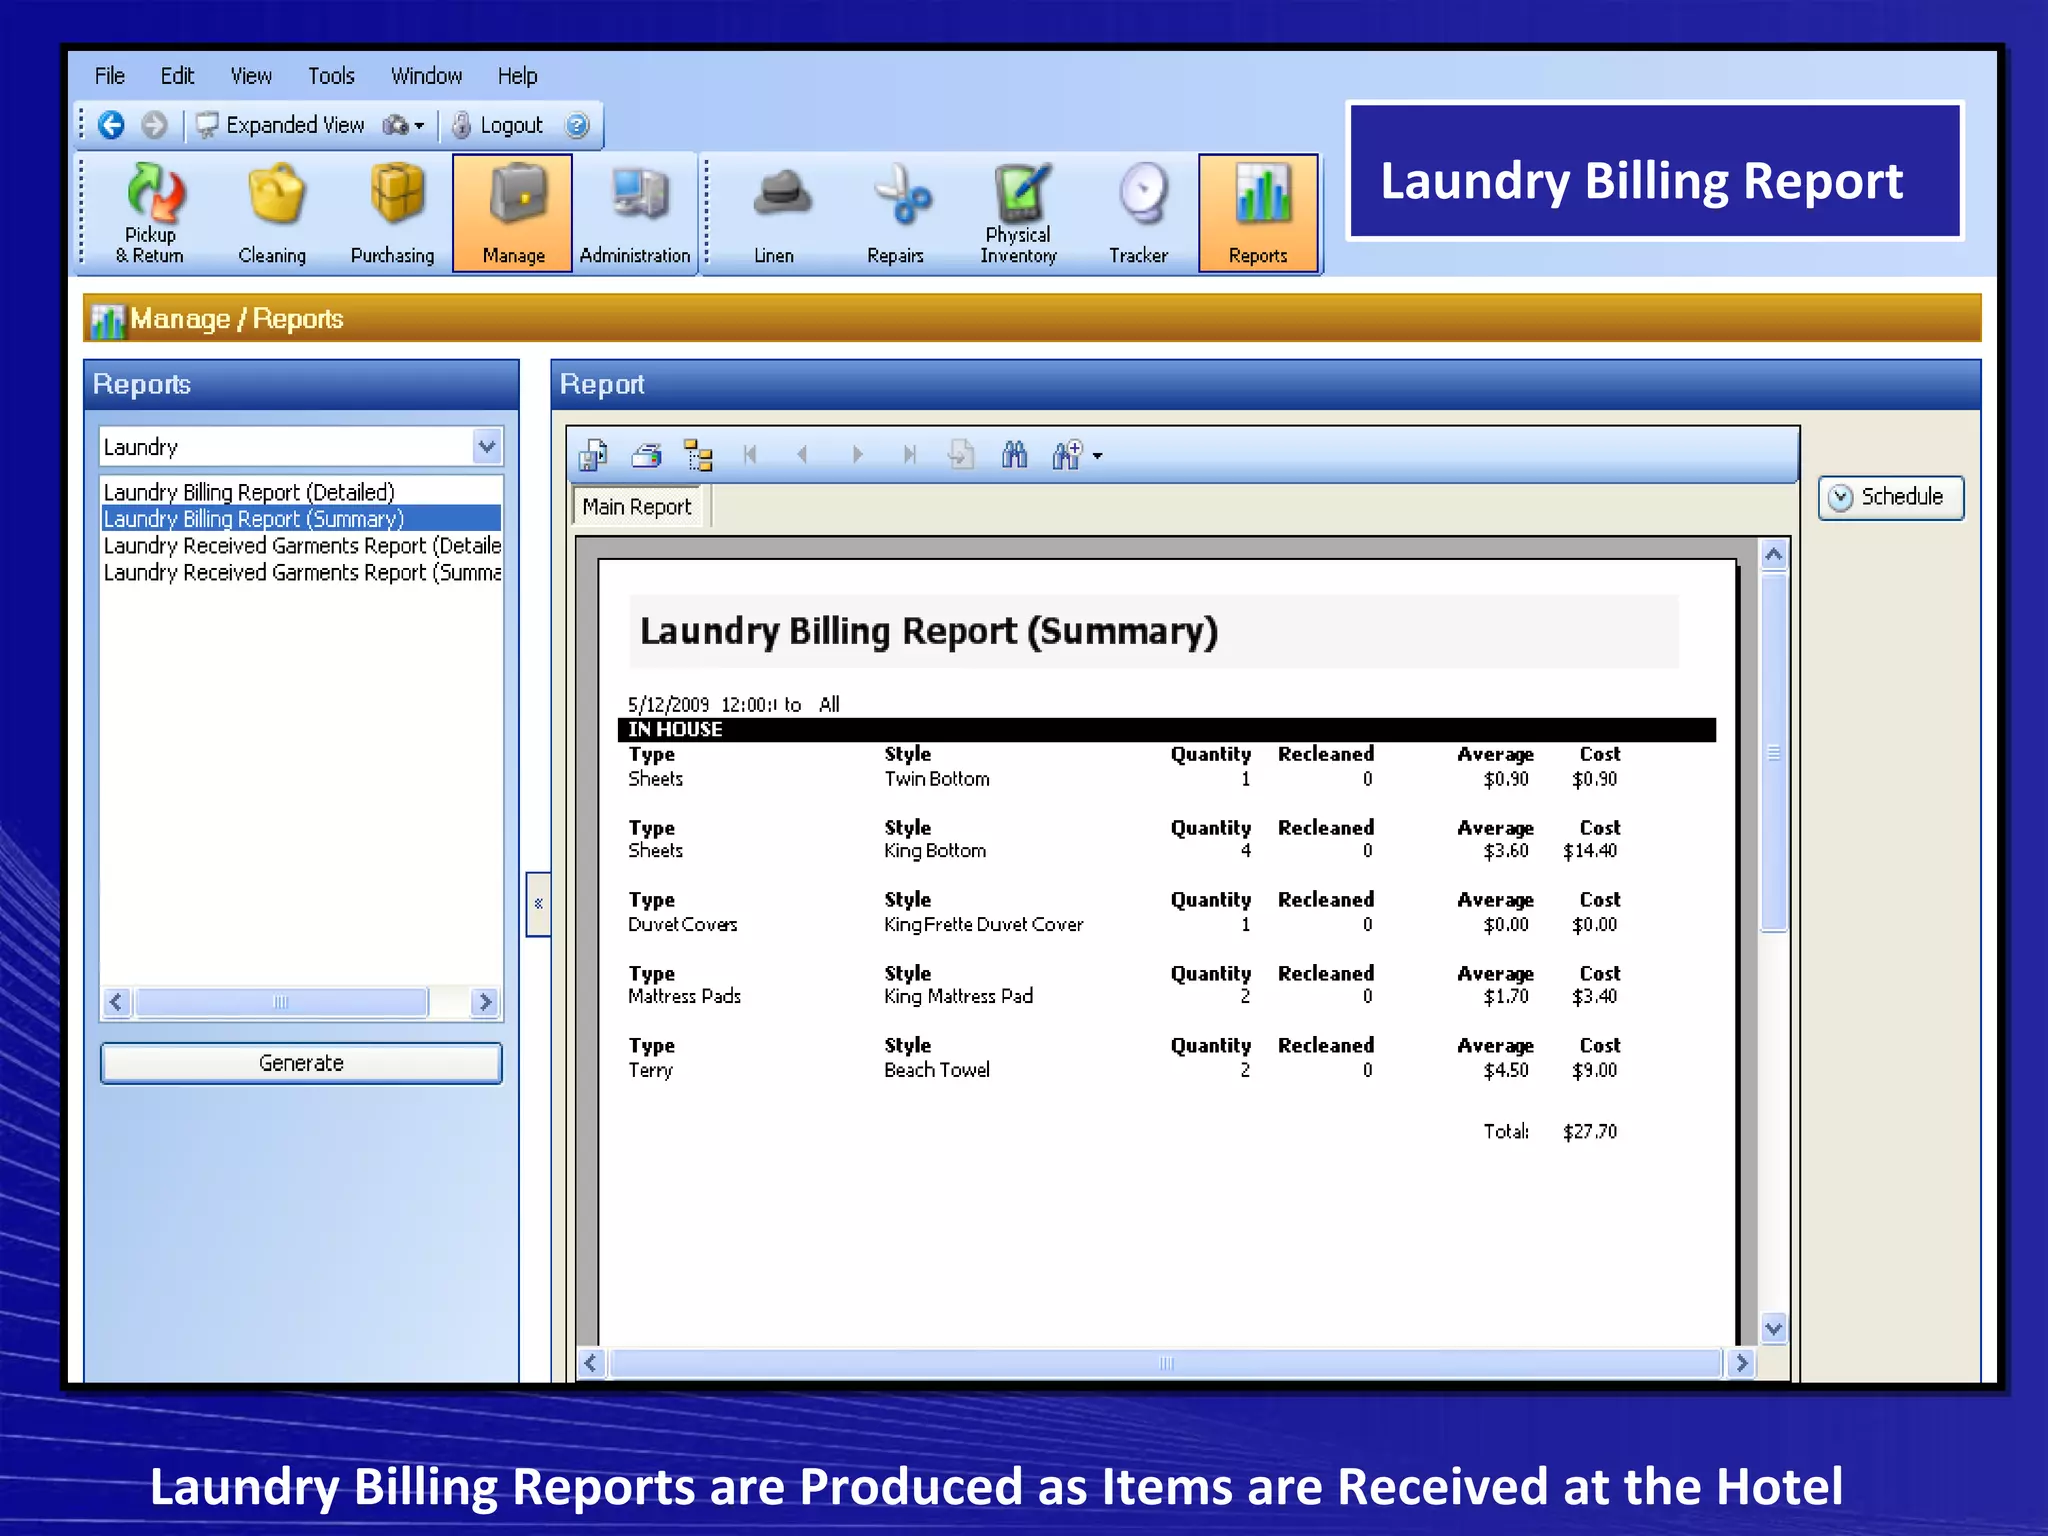The height and width of the screenshot is (1536, 2048).
Task: Open the View menu
Action: click(x=251, y=76)
